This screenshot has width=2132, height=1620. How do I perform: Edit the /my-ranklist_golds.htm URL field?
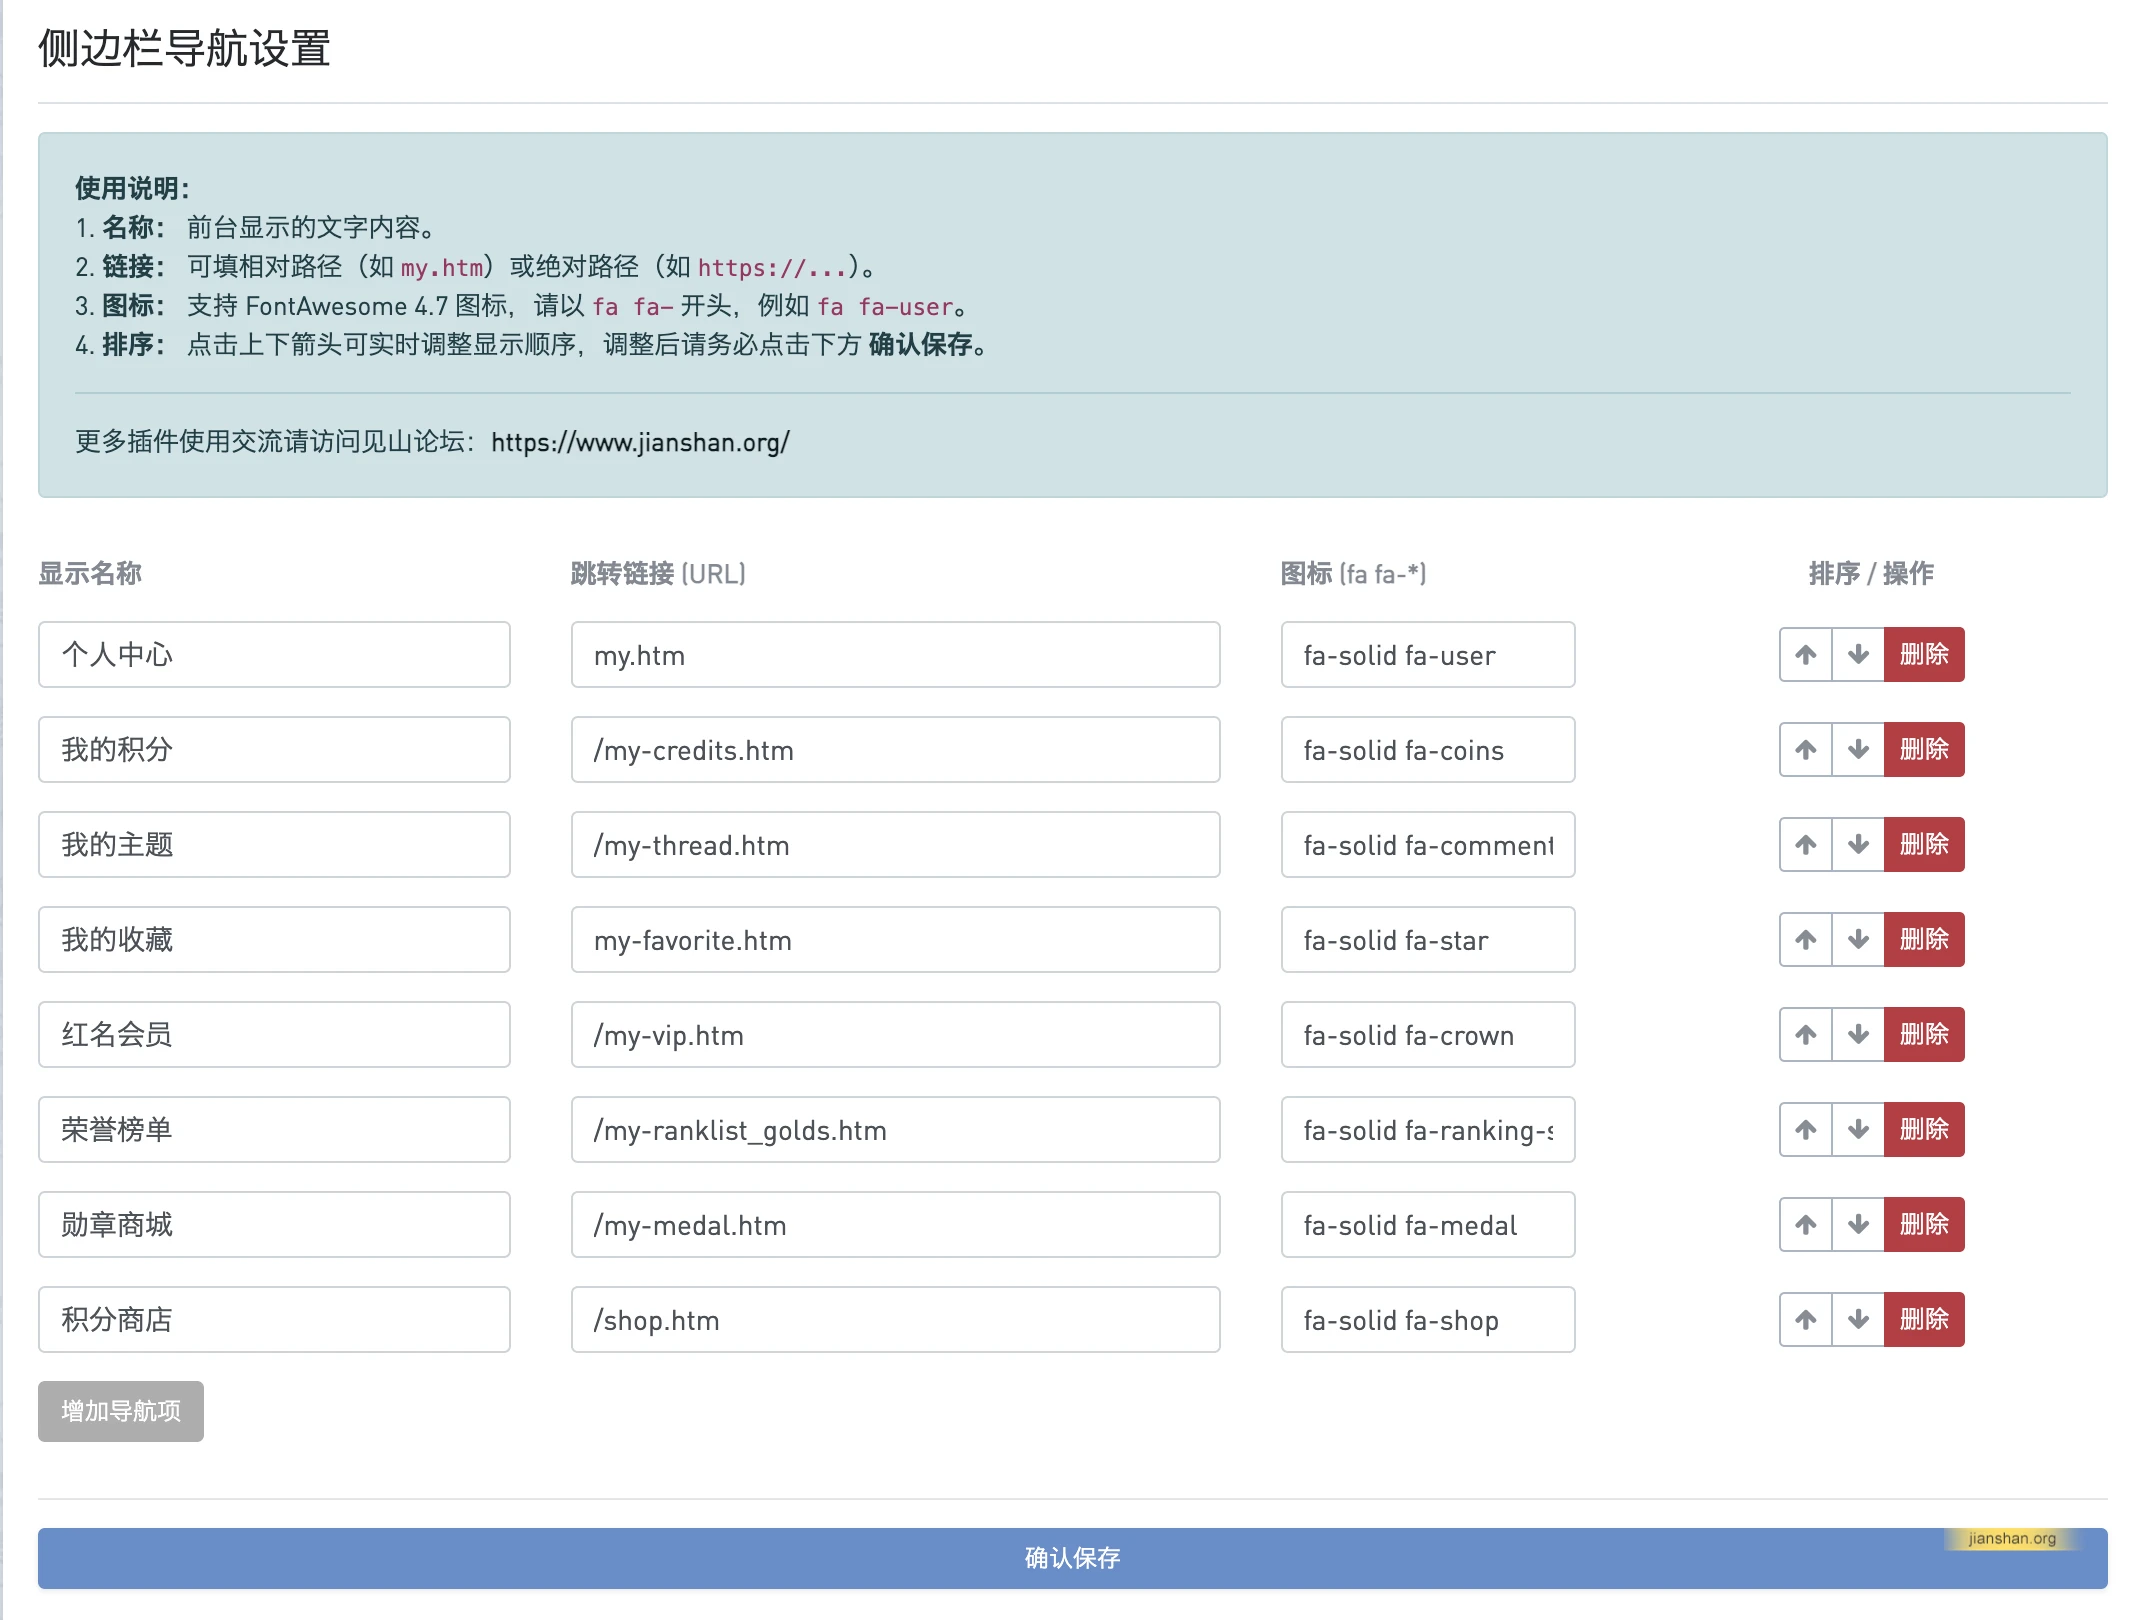click(895, 1130)
